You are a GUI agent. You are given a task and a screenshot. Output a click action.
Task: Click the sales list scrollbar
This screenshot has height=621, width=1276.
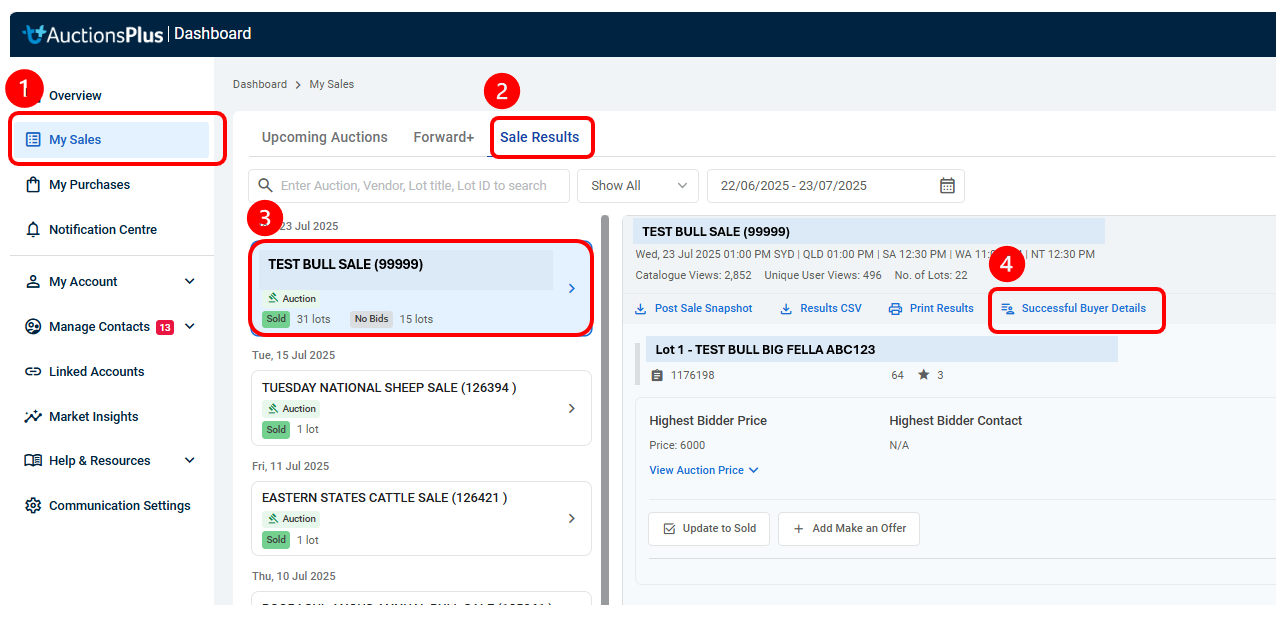[604, 410]
